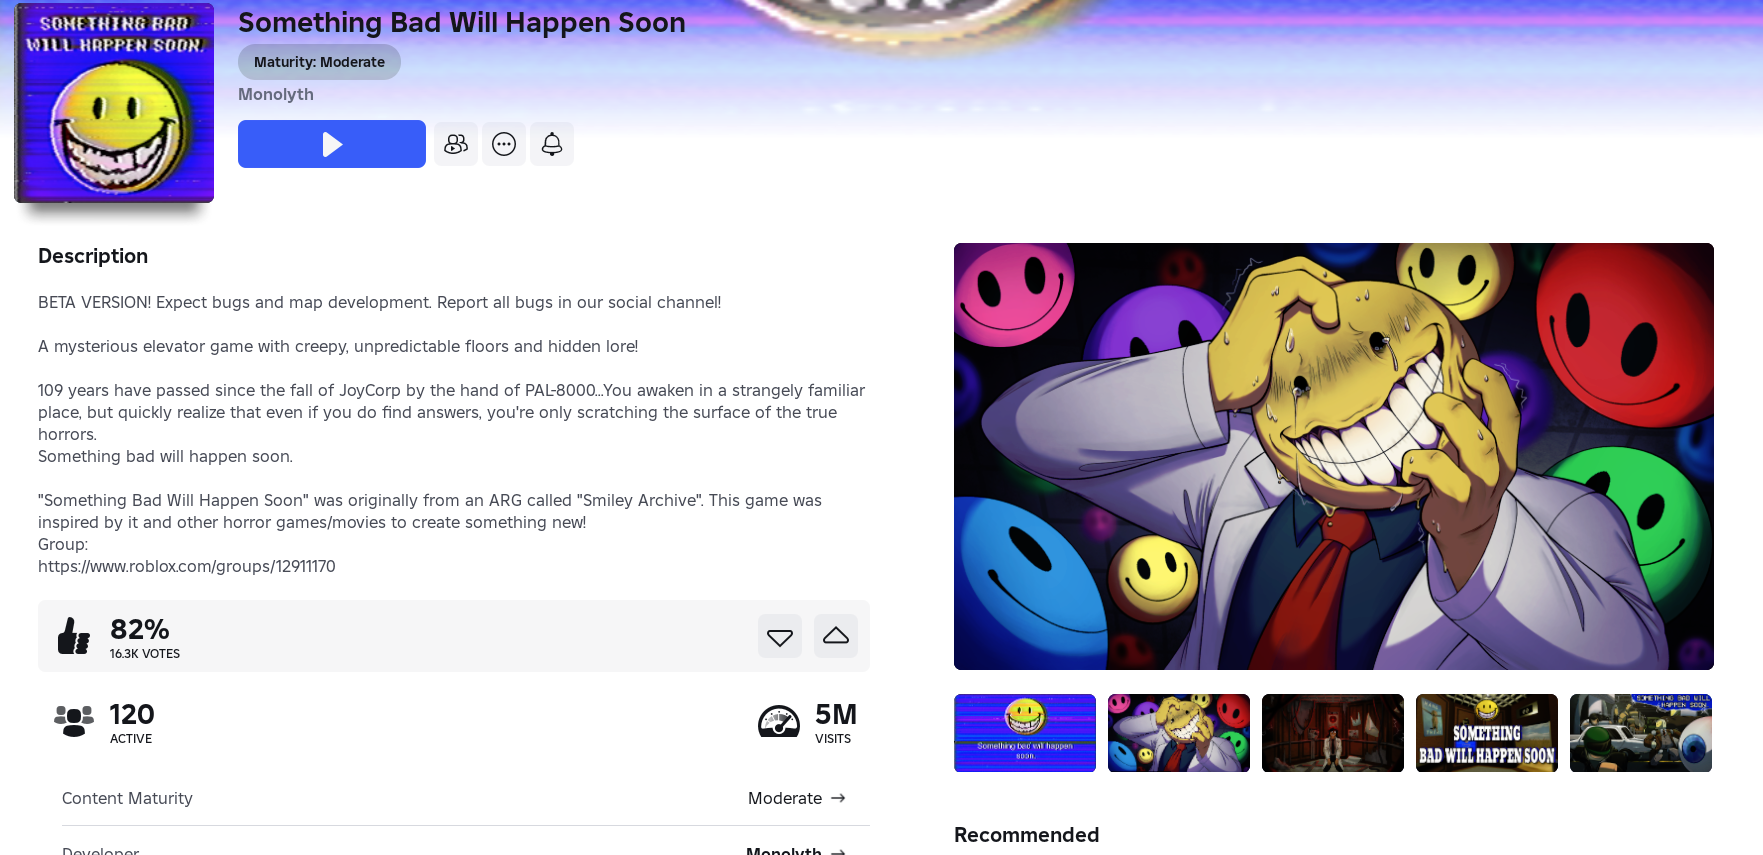Click the game icon with yellow smiley
1763x855 pixels.
click(x=114, y=103)
